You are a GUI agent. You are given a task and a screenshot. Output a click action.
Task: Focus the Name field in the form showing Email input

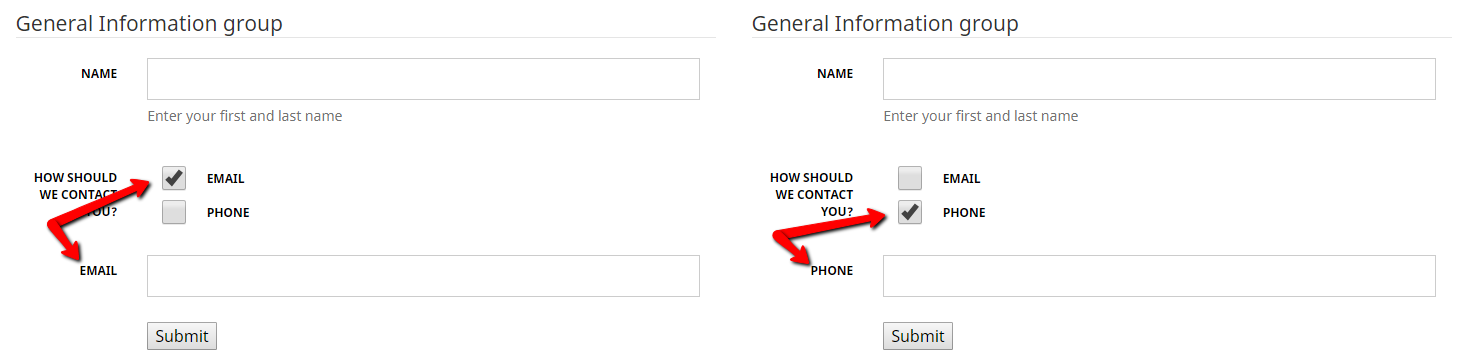click(423, 79)
